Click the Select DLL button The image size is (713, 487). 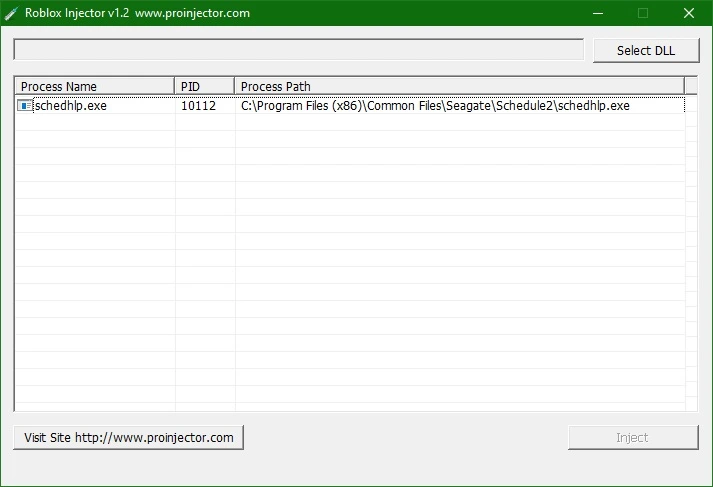646,50
